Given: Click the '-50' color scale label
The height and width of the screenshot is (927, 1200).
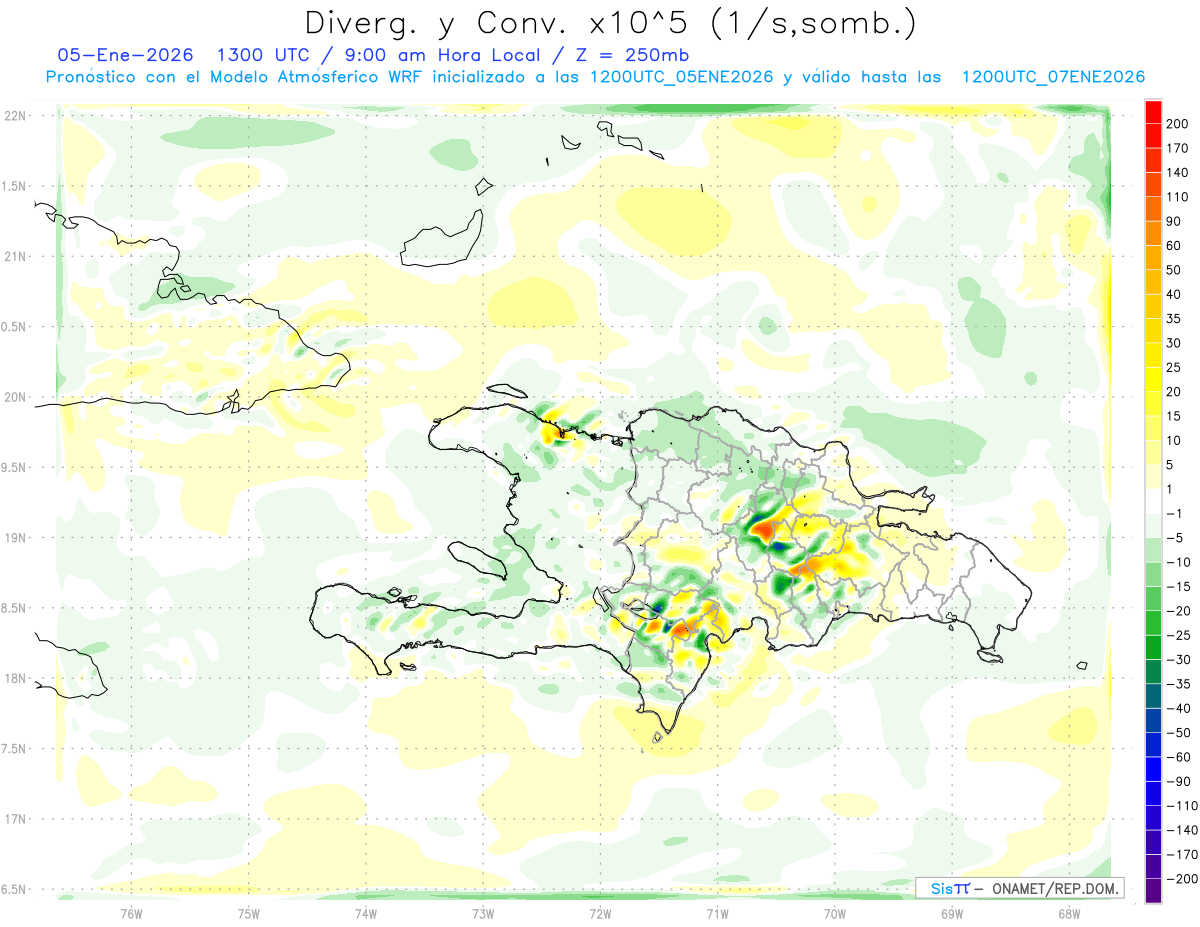Looking at the screenshot, I should 1179,733.
